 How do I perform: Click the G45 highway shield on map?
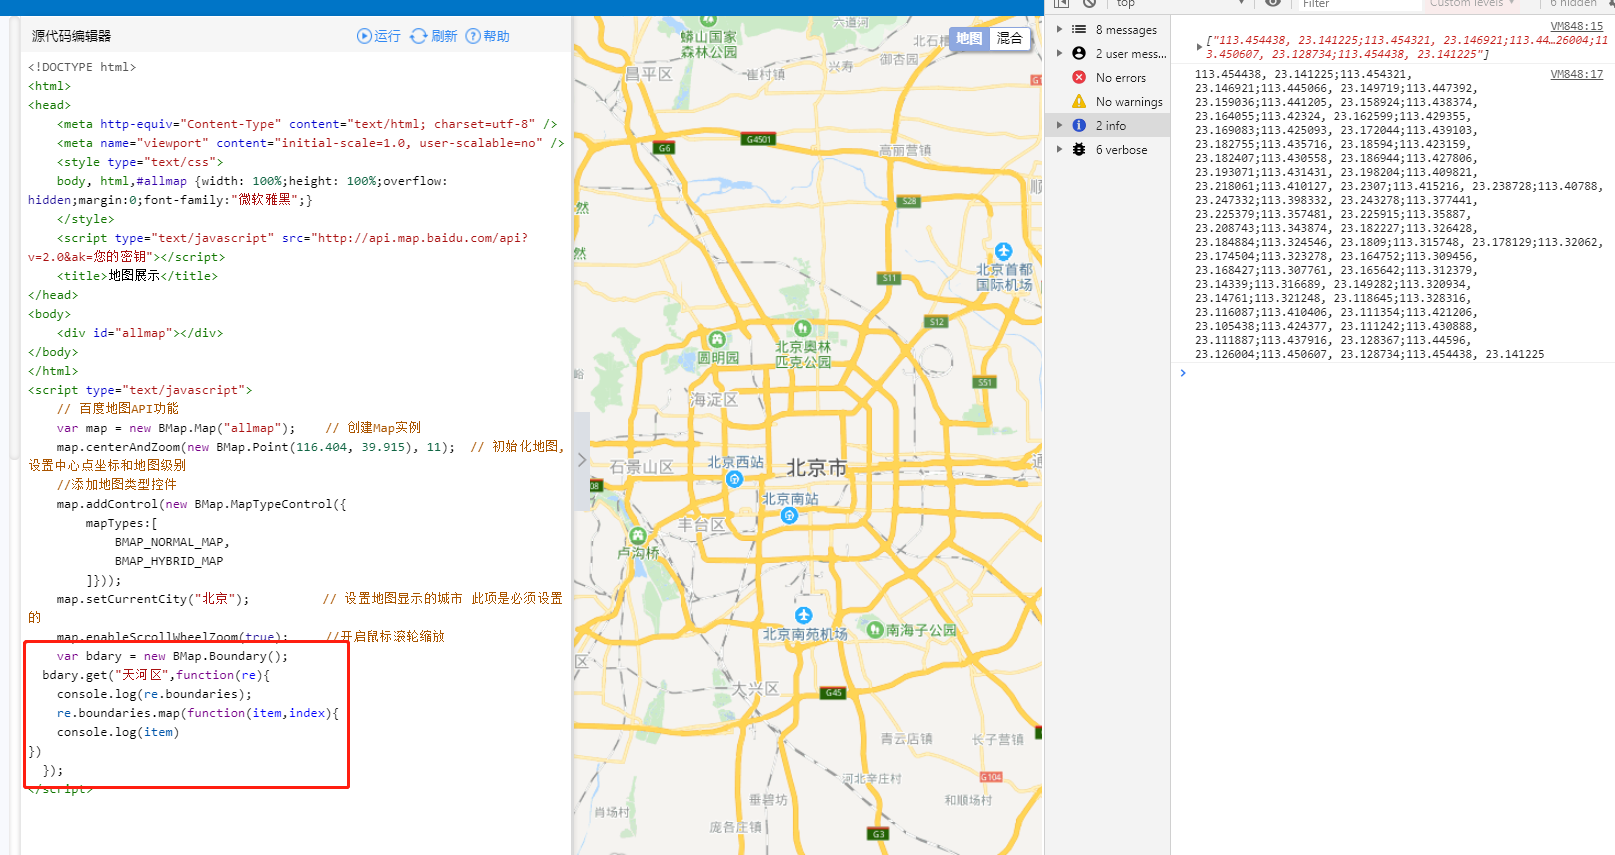pyautogui.click(x=833, y=692)
